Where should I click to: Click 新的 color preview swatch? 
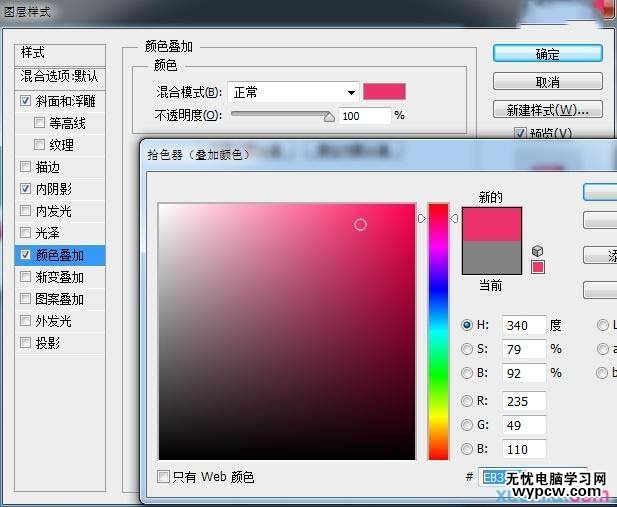[x=491, y=224]
